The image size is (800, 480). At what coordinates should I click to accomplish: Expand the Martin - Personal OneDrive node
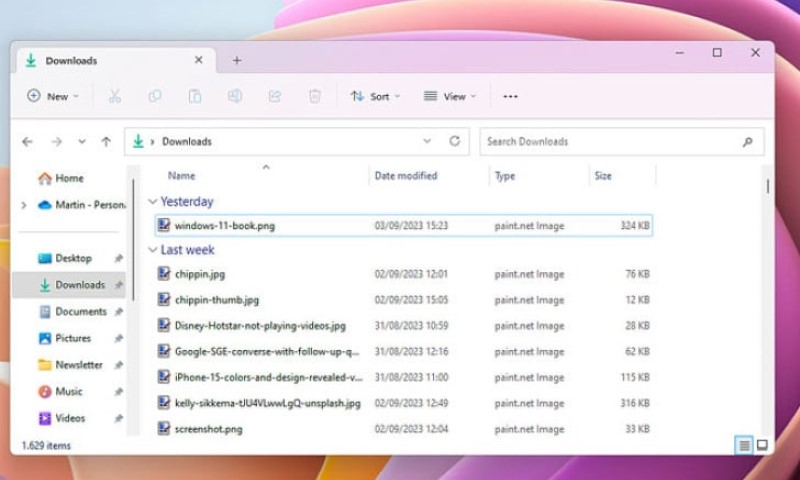pyautogui.click(x=23, y=205)
